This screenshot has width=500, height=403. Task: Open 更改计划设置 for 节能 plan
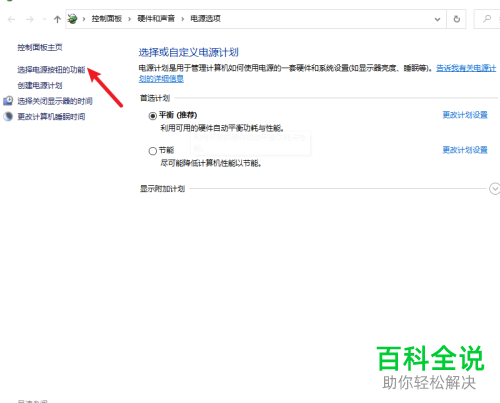coord(465,150)
